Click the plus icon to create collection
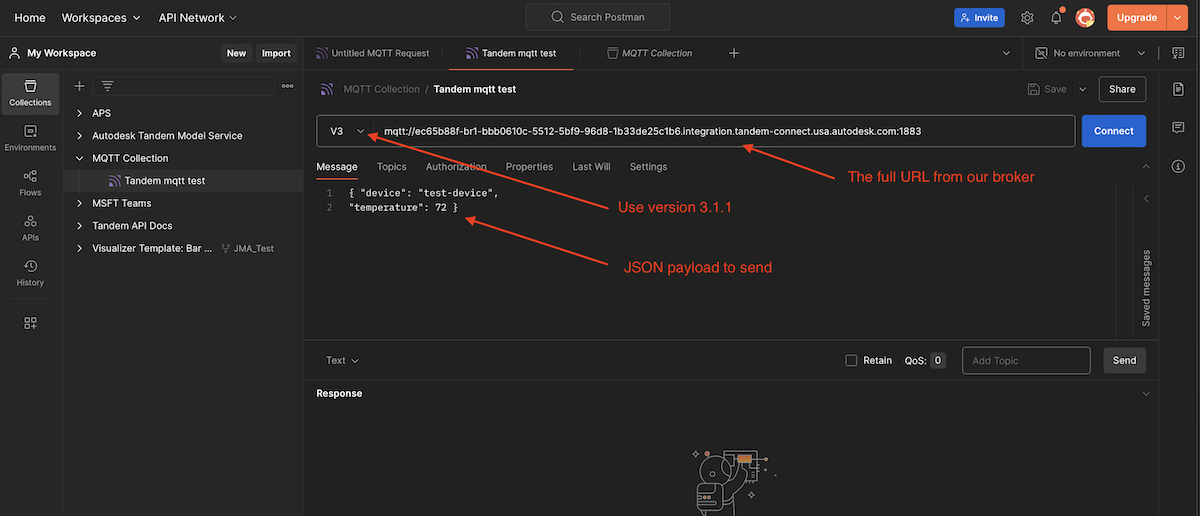 coord(80,86)
